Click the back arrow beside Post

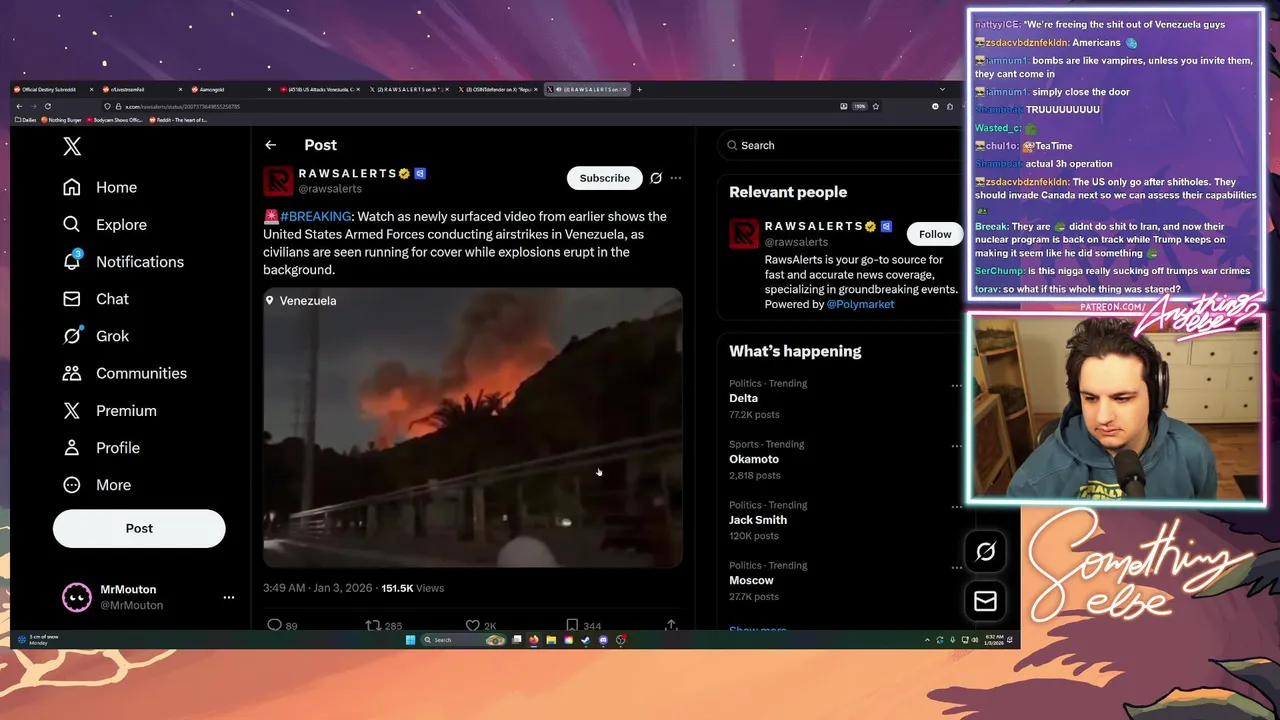pos(270,145)
